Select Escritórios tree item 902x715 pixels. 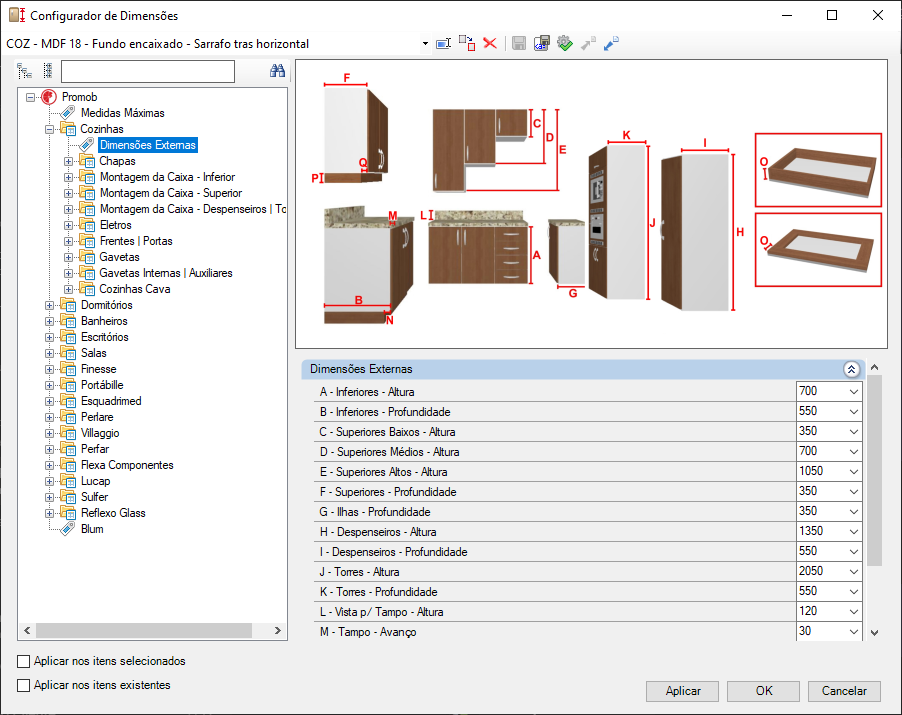(x=105, y=337)
